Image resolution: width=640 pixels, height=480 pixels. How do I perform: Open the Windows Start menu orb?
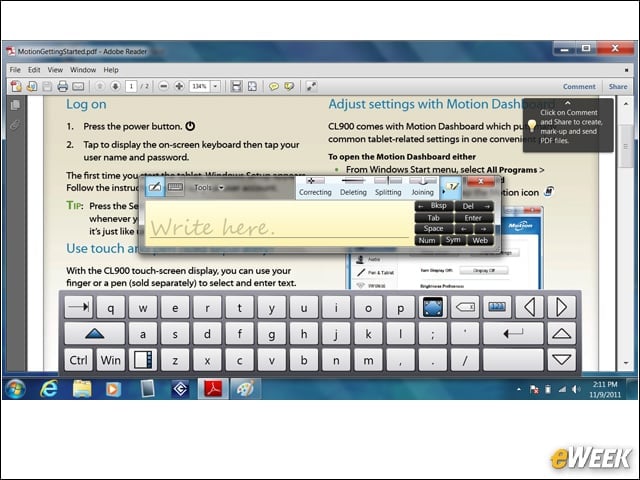(15, 389)
